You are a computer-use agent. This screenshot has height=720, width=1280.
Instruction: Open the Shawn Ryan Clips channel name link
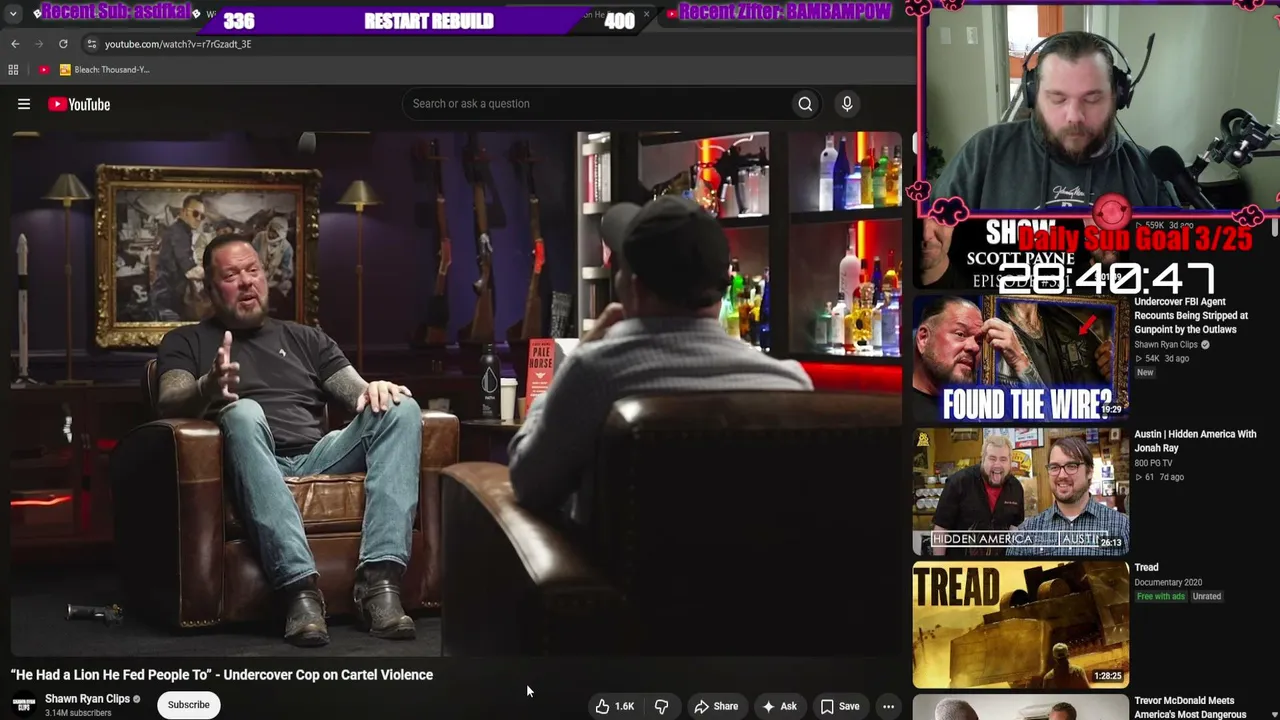point(87,699)
